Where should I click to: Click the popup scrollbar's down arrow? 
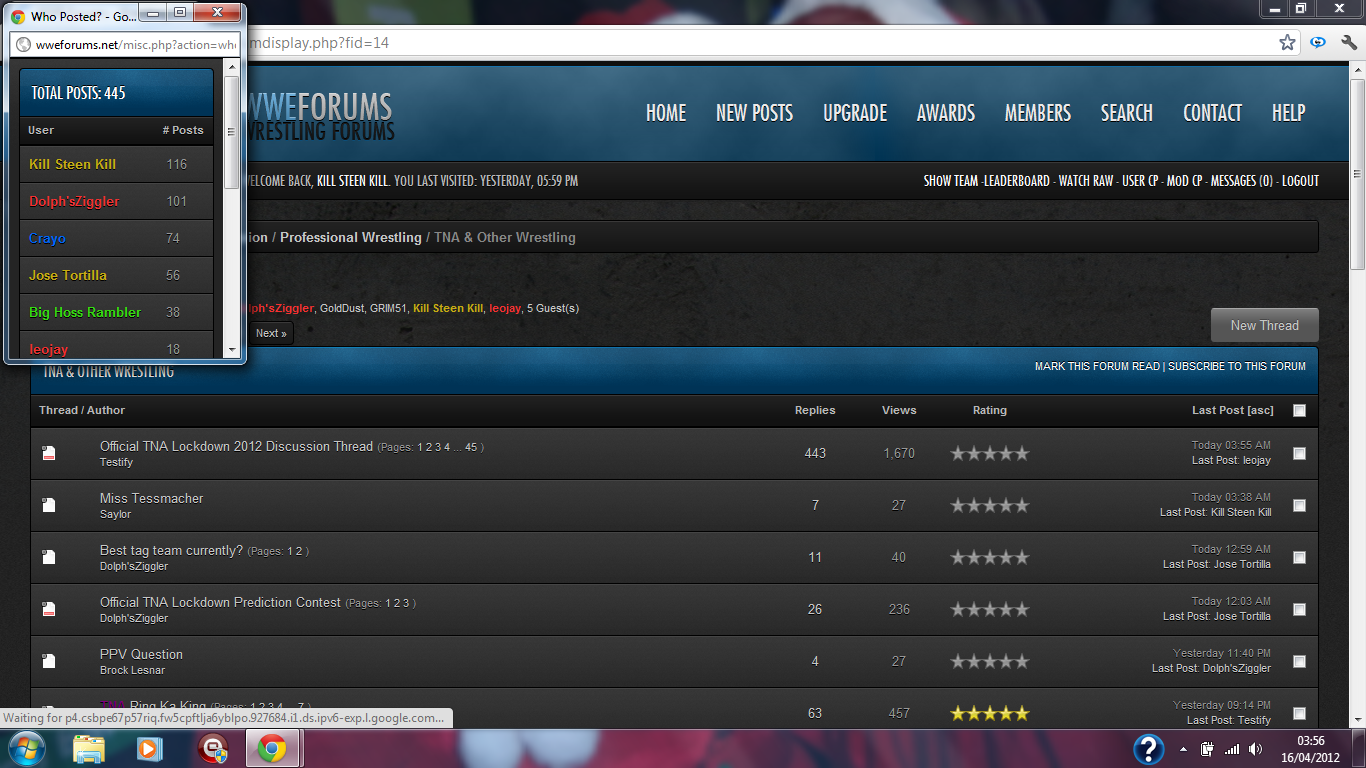tap(232, 349)
